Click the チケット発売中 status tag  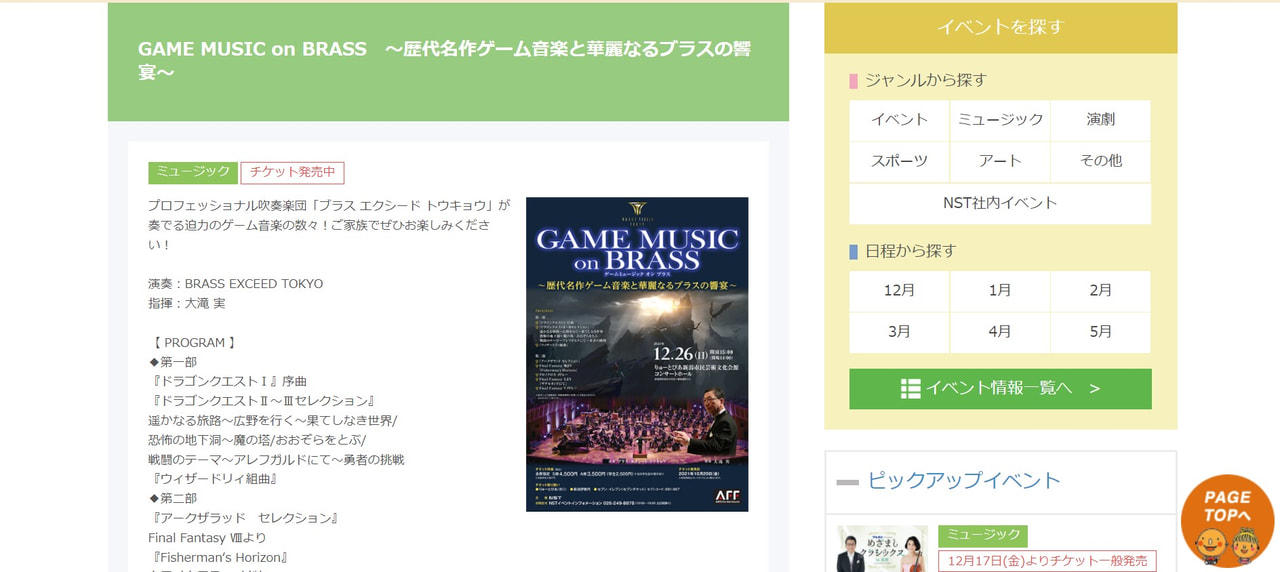pyautogui.click(x=292, y=173)
